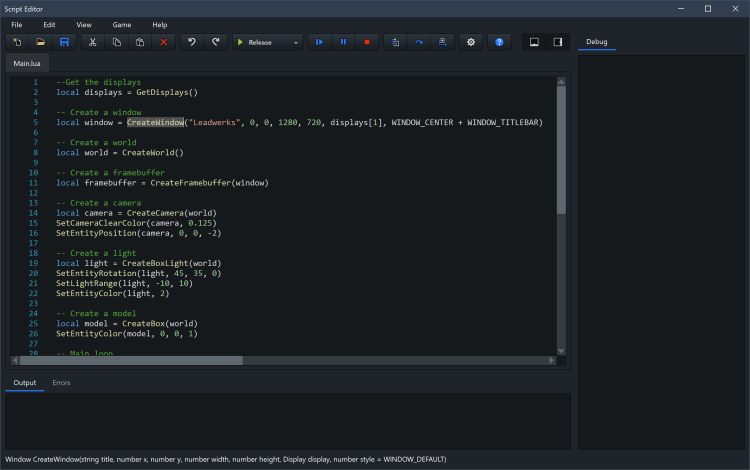Toggle the right side Debug panel
750x470 pixels.
coord(558,42)
